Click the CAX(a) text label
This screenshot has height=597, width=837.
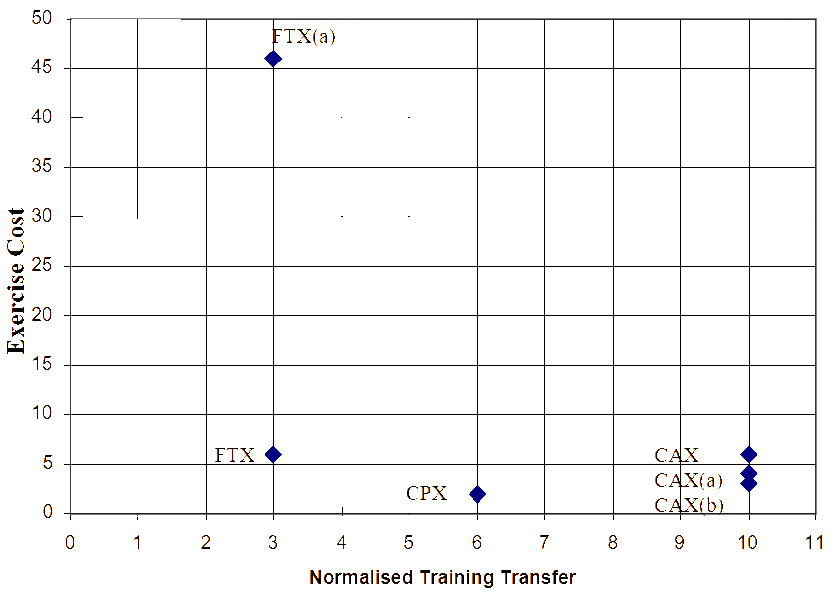(x=689, y=481)
